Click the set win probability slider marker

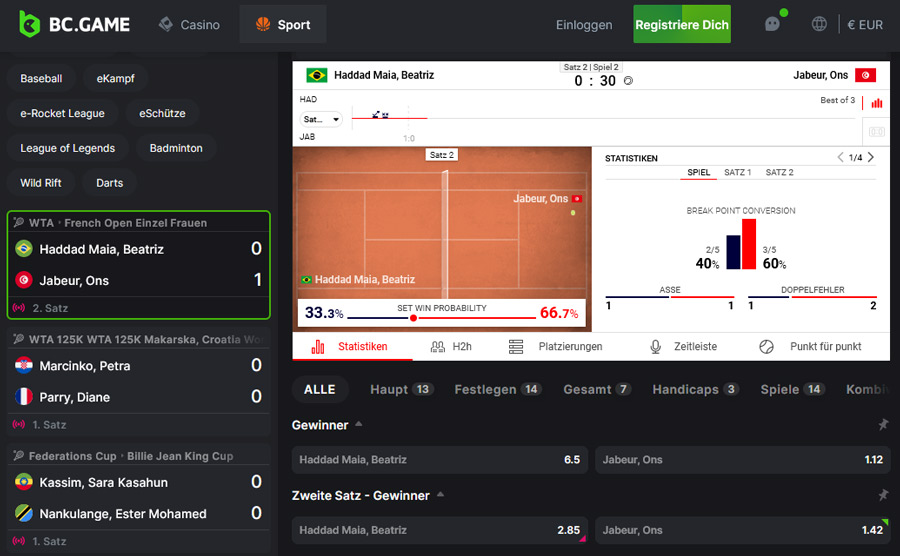[413, 318]
